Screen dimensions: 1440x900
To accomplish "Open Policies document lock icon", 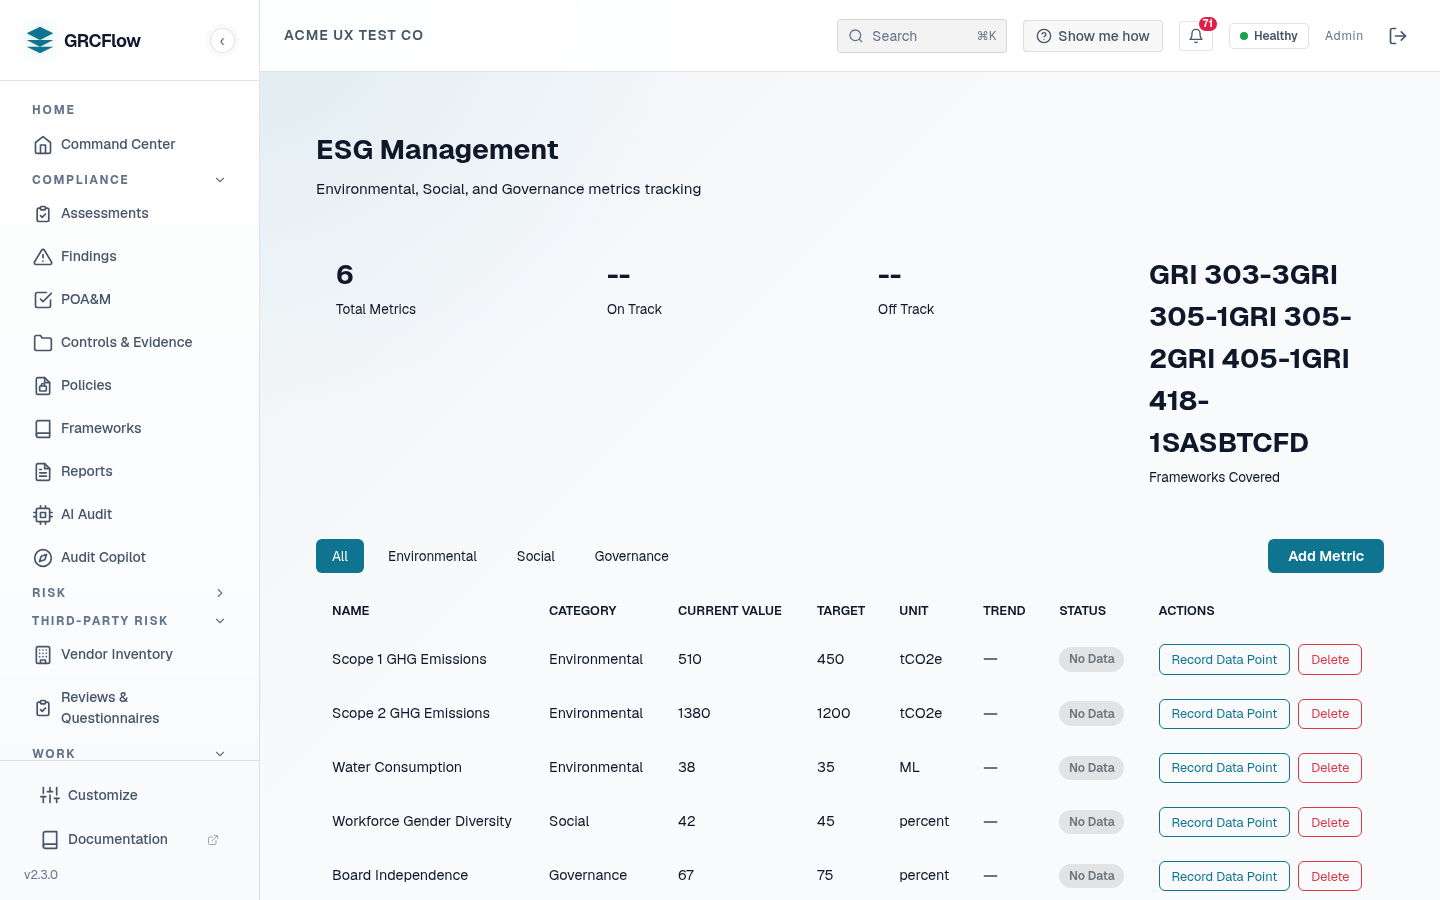I will [x=43, y=386].
